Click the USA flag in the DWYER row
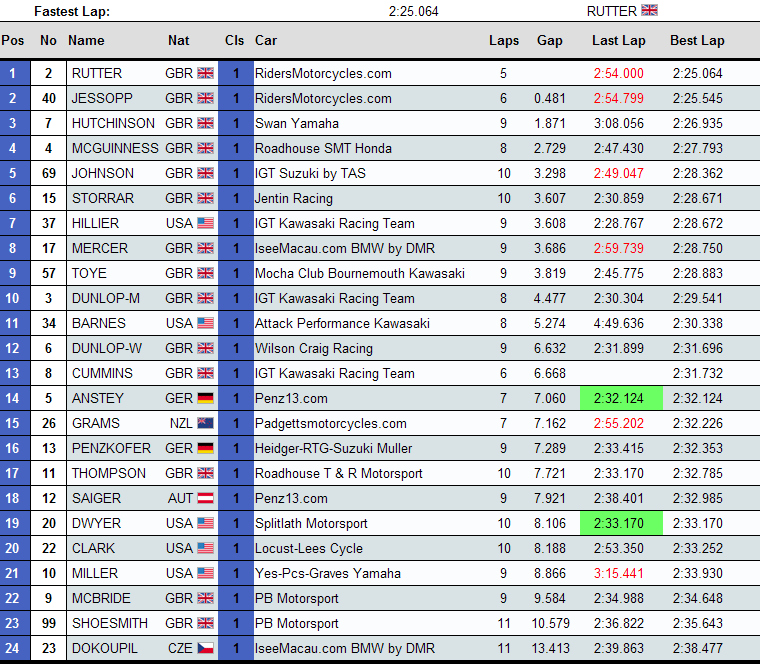The image size is (760, 664). [206, 523]
